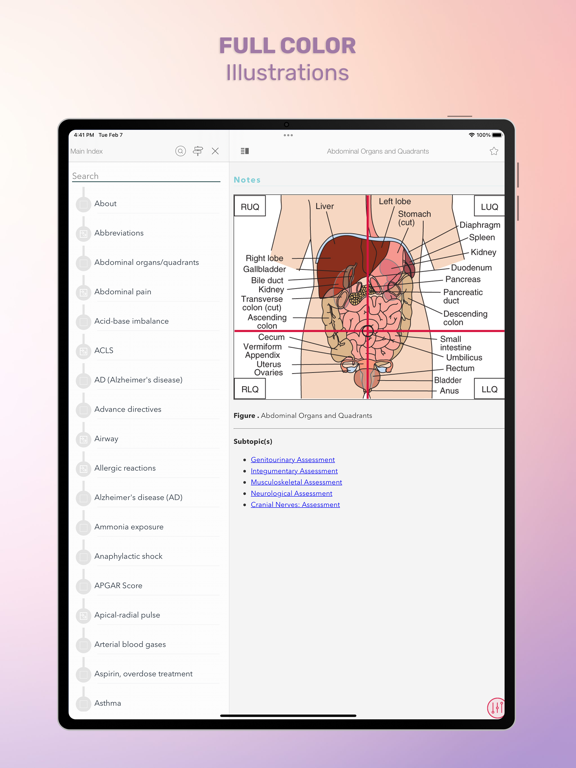Toggle the sidebar layout icon
The width and height of the screenshot is (576, 768).
click(x=245, y=151)
